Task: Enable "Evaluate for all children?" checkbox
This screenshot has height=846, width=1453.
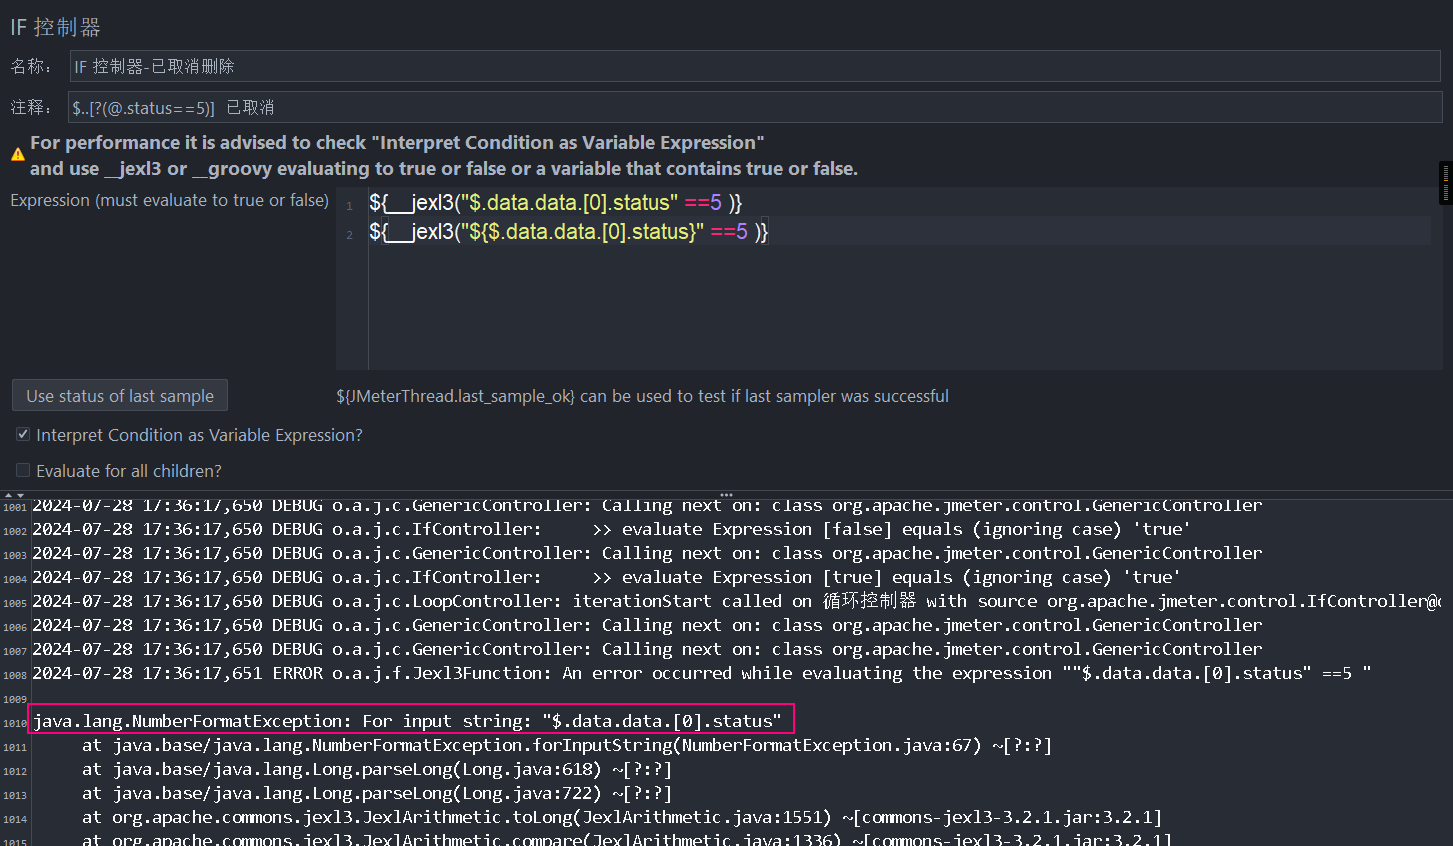Action: [23, 470]
